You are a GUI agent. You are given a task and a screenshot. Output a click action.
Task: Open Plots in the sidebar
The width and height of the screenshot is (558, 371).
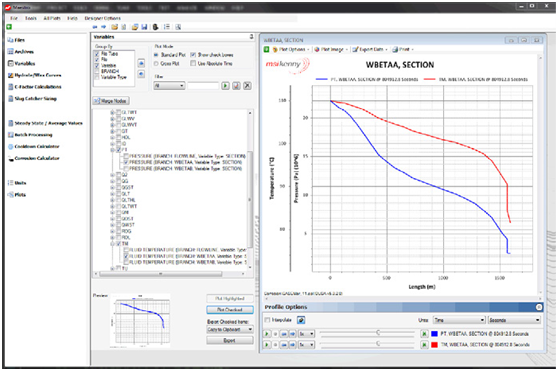[17, 195]
